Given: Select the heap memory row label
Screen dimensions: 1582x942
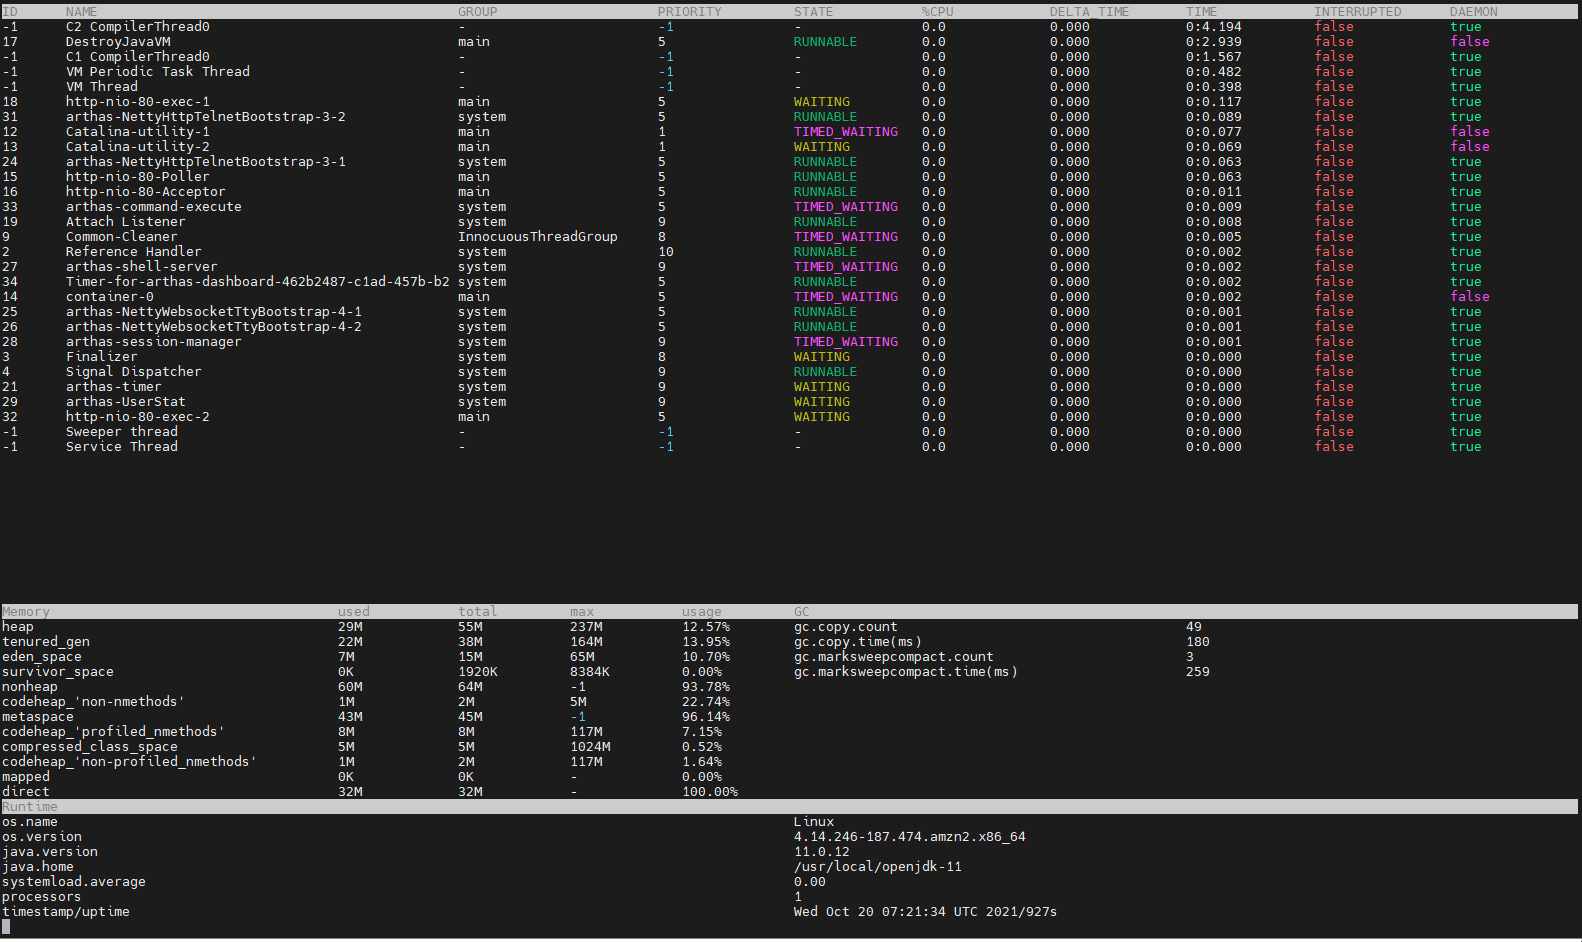Looking at the screenshot, I should coord(18,627).
